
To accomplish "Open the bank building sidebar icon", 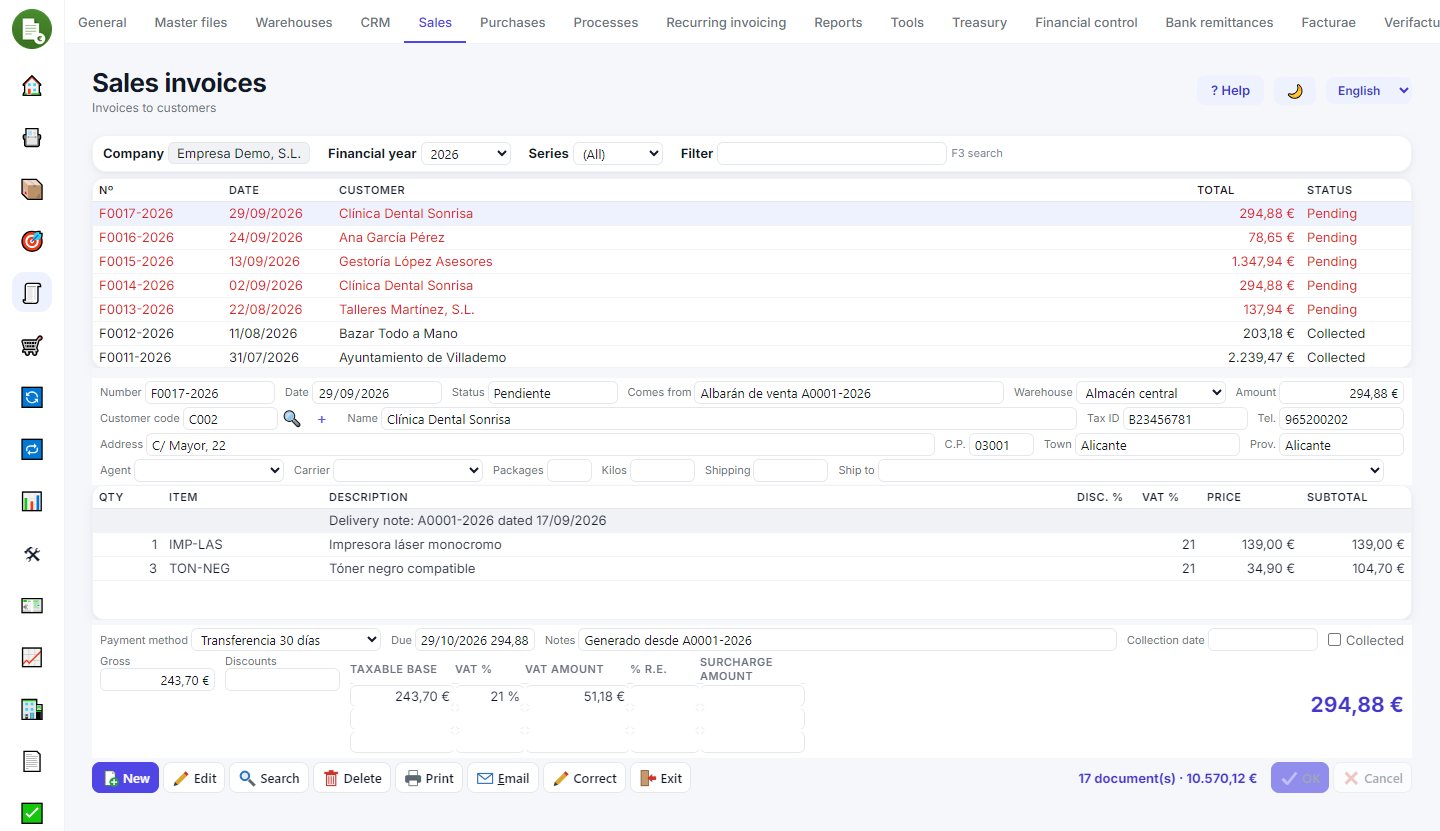I will (x=32, y=709).
